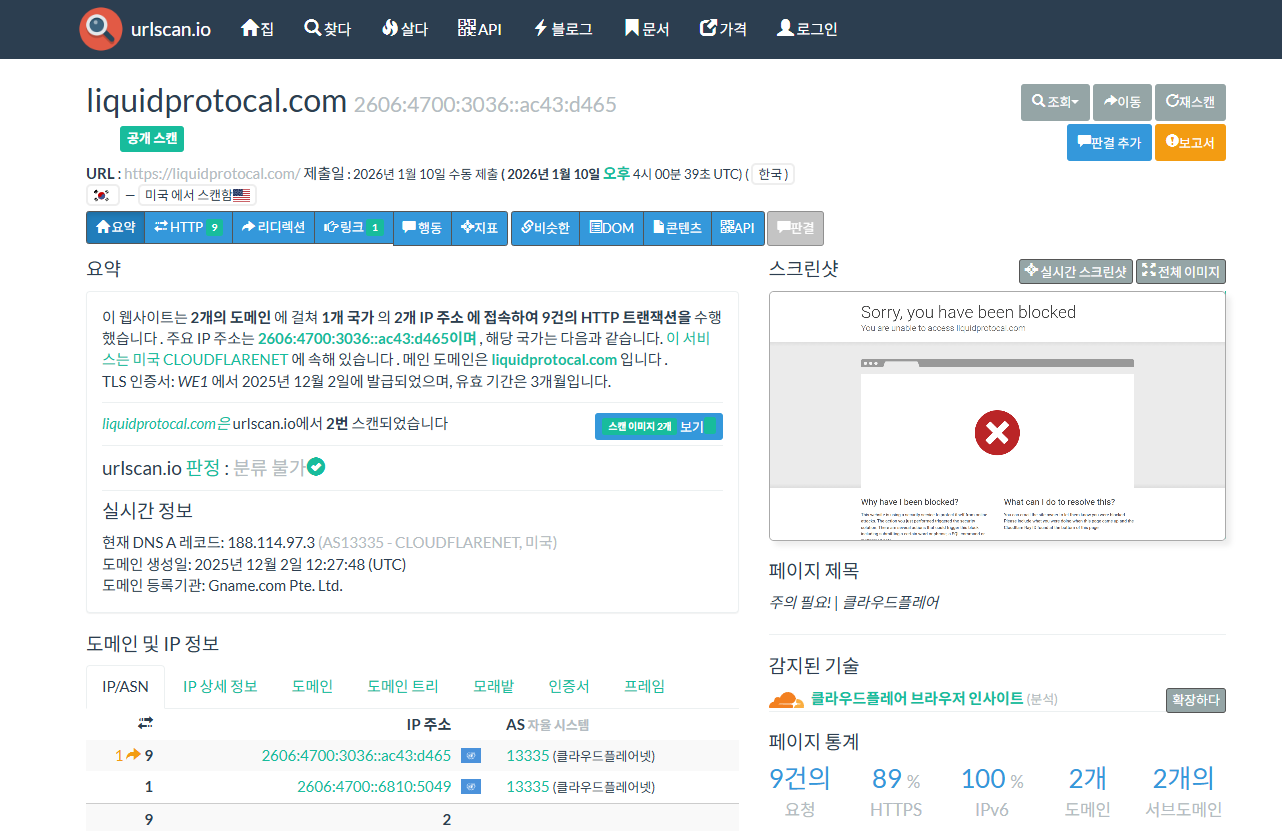1282x831 pixels.
Task: Open the https://liquidprotocal.com/ URL link
Action: point(212,173)
